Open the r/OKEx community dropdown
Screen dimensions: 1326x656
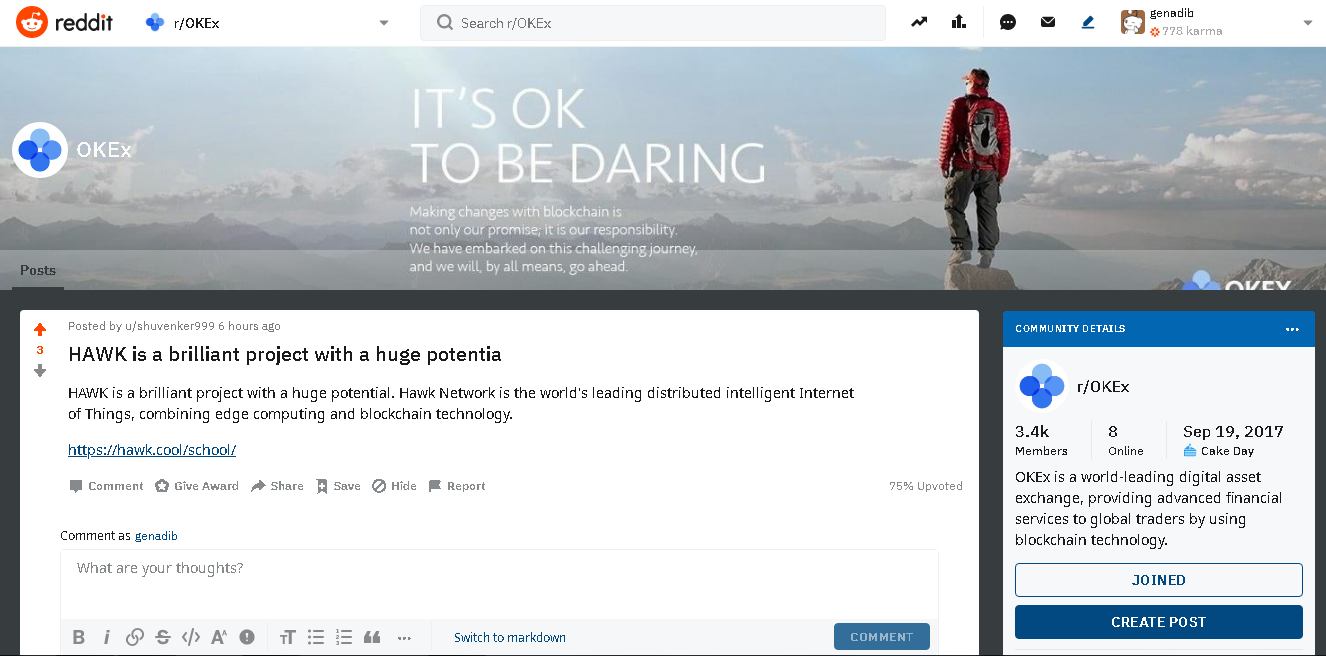(x=267, y=23)
